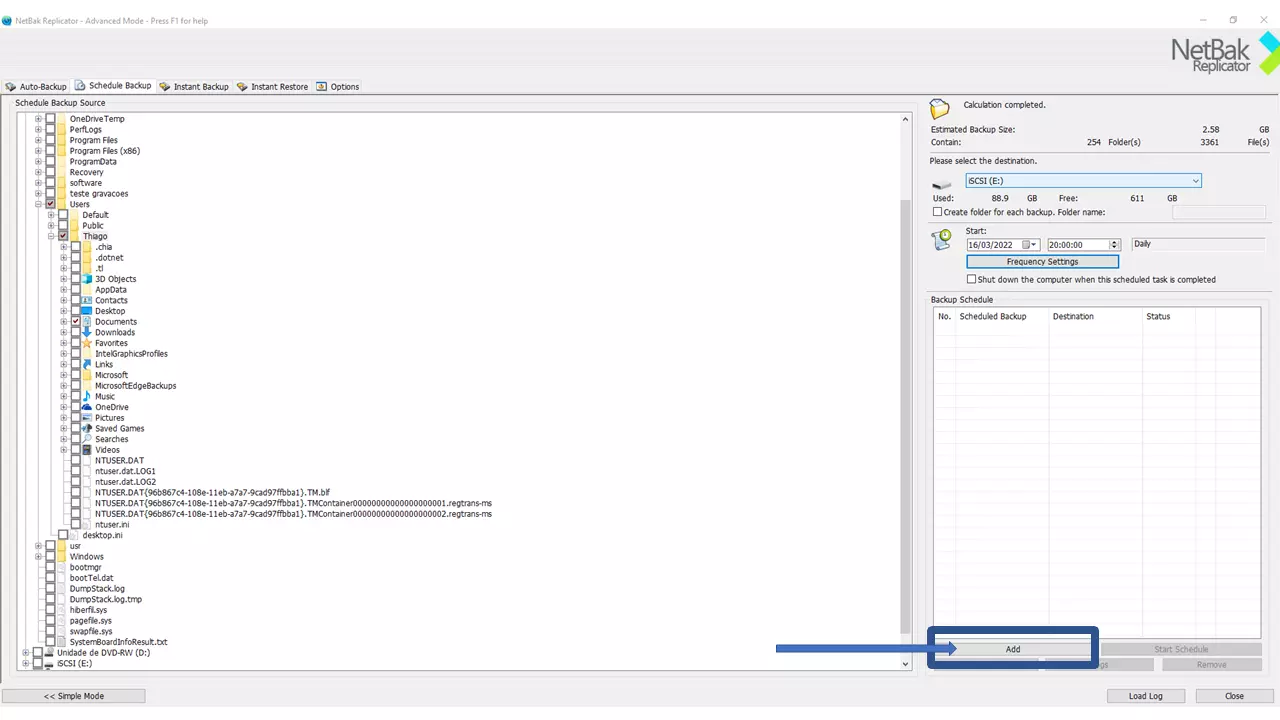Image resolution: width=1280 pixels, height=720 pixels.
Task: Open the iSCSI (E:) destination dropdown
Action: 1195,181
